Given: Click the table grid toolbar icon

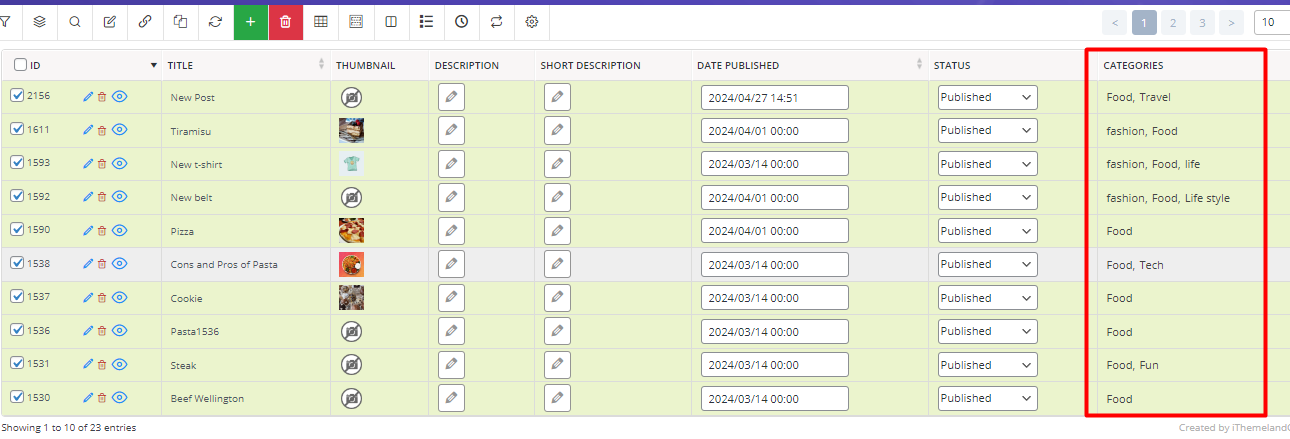Looking at the screenshot, I should pyautogui.click(x=320, y=21).
